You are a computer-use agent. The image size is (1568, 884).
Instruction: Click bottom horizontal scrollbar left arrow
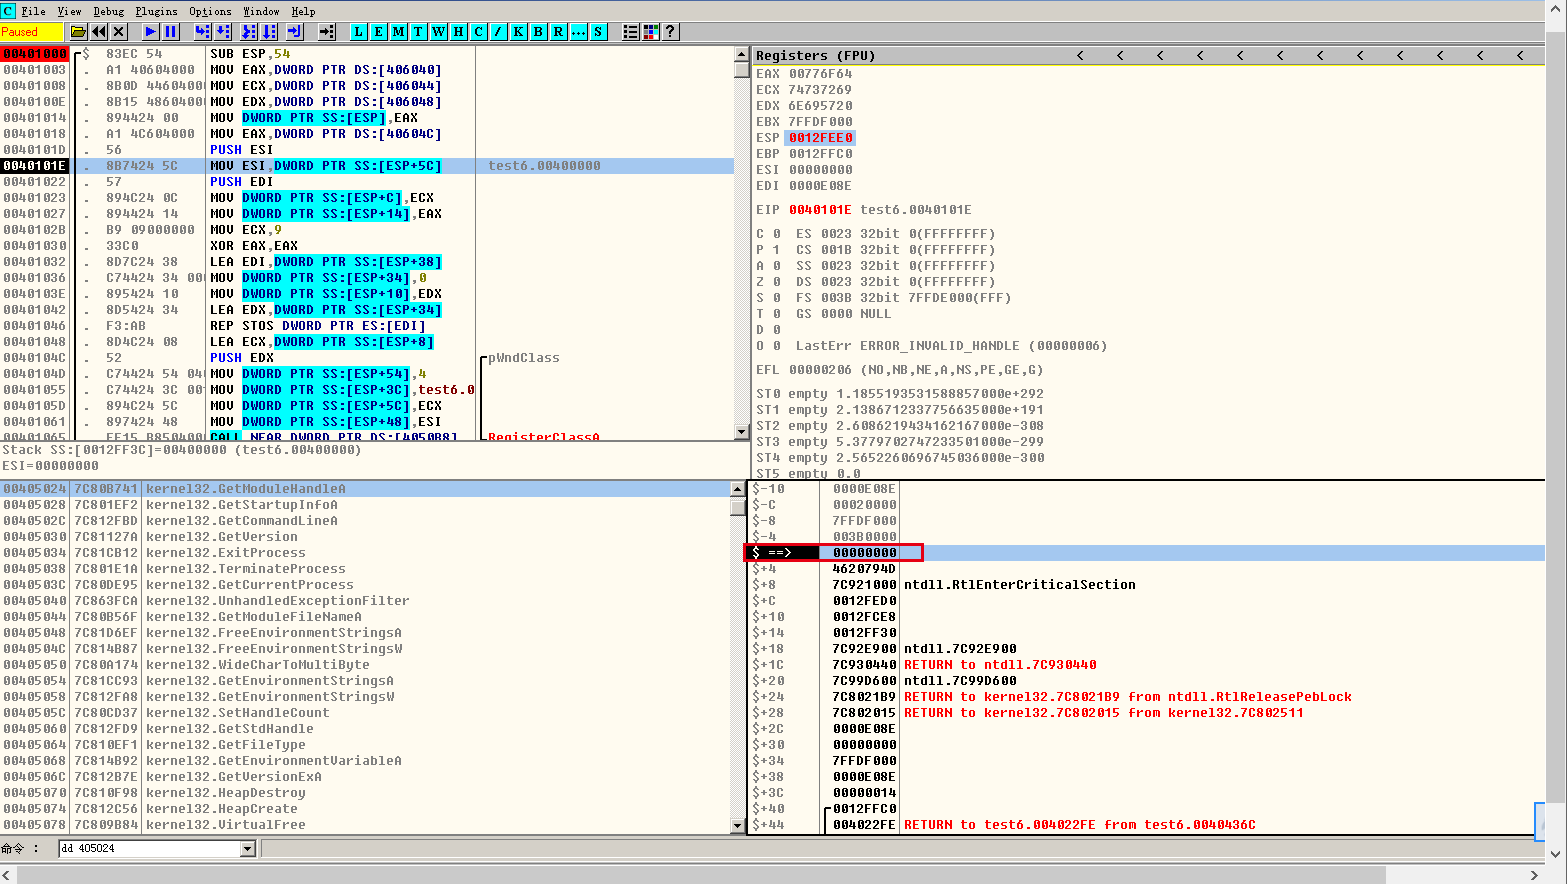coord(8,875)
